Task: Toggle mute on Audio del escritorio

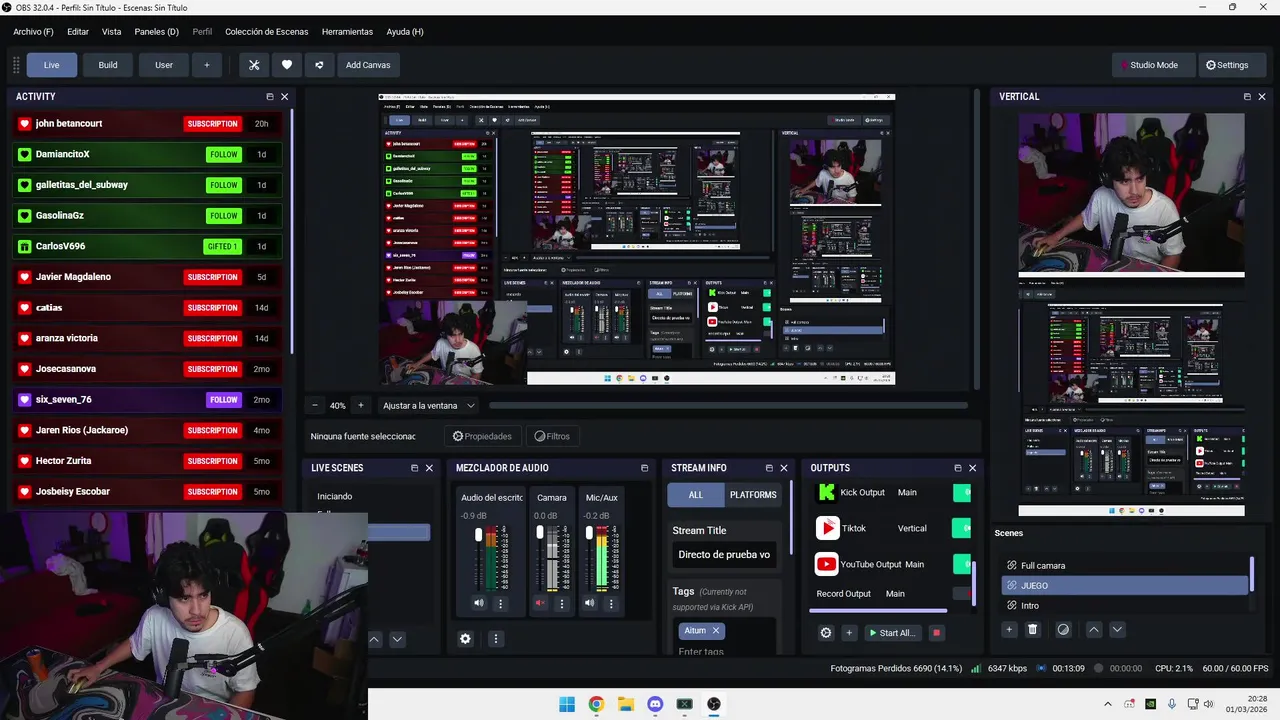Action: click(x=479, y=603)
